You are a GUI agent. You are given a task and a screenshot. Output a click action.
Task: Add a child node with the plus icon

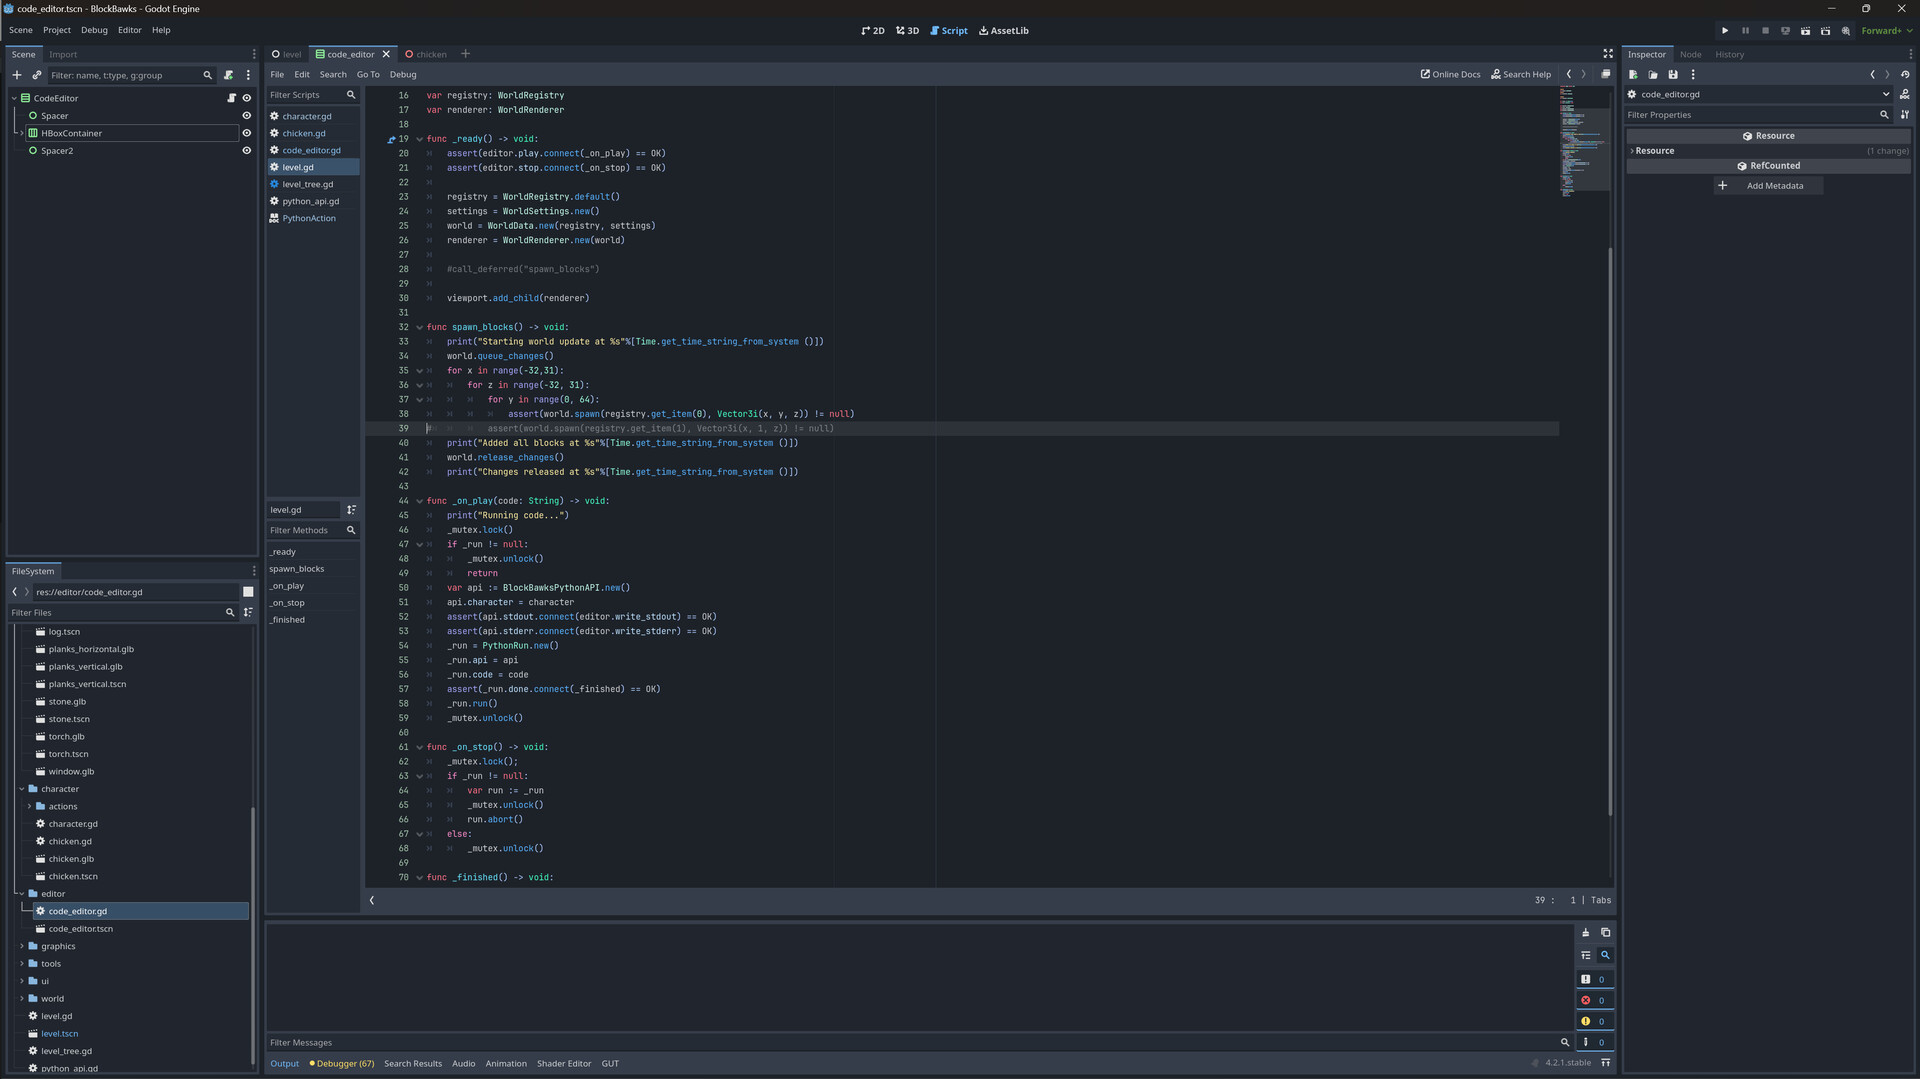tap(17, 74)
